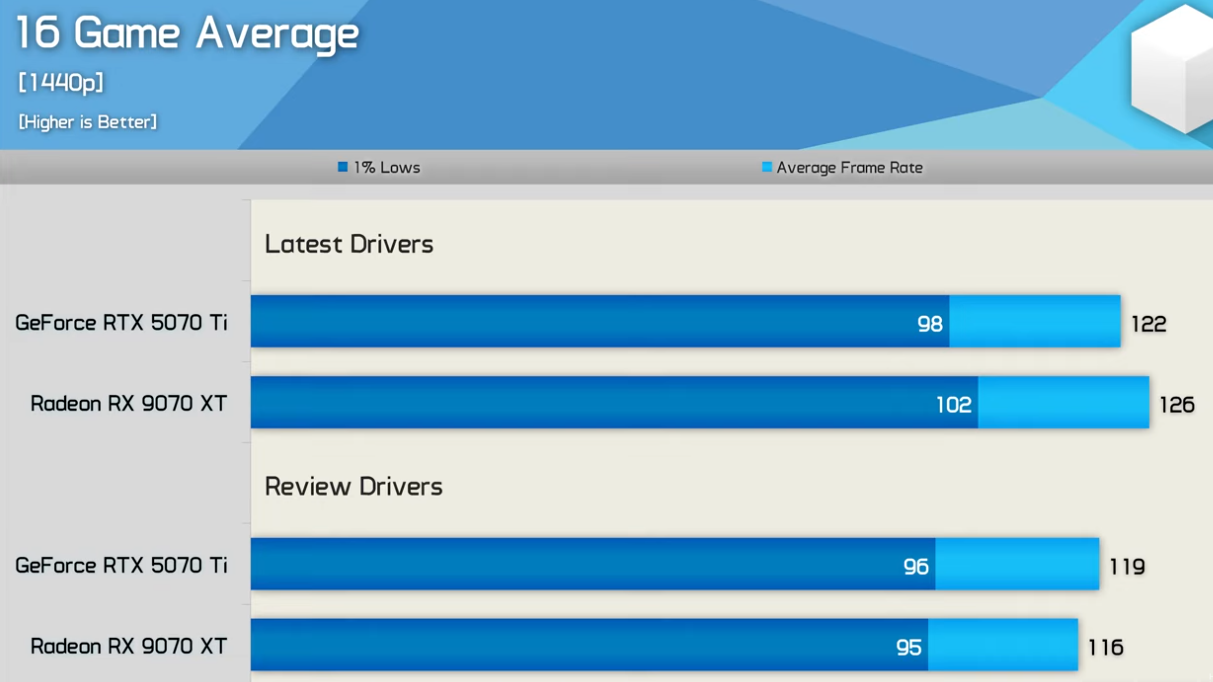Screen dimensions: 1213x682
Task: Click the 96 value in the bar
Action: point(916,566)
